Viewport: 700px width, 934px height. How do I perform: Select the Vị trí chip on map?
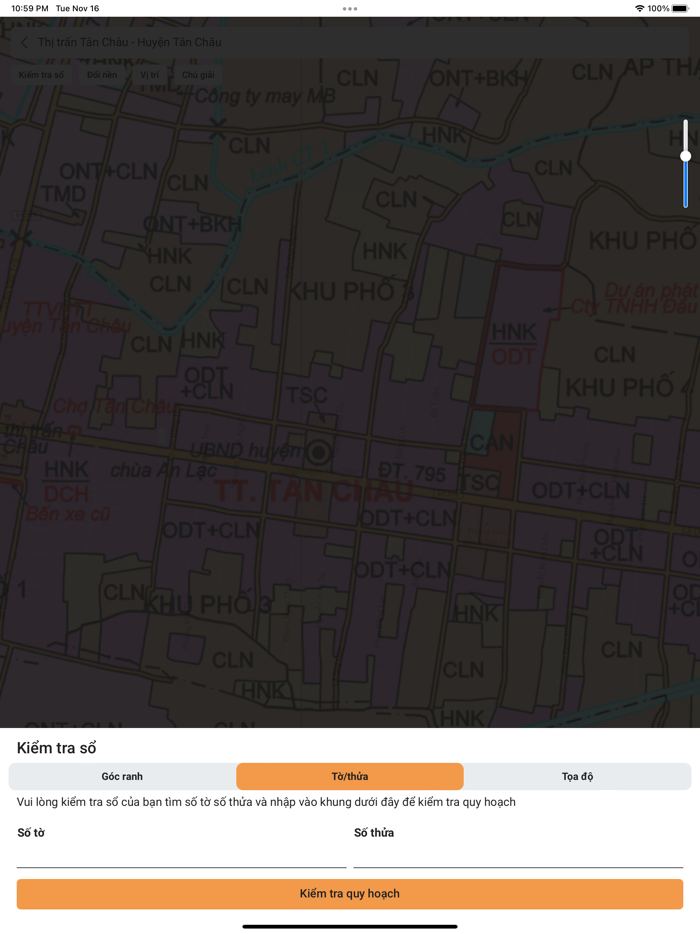[x=150, y=74]
